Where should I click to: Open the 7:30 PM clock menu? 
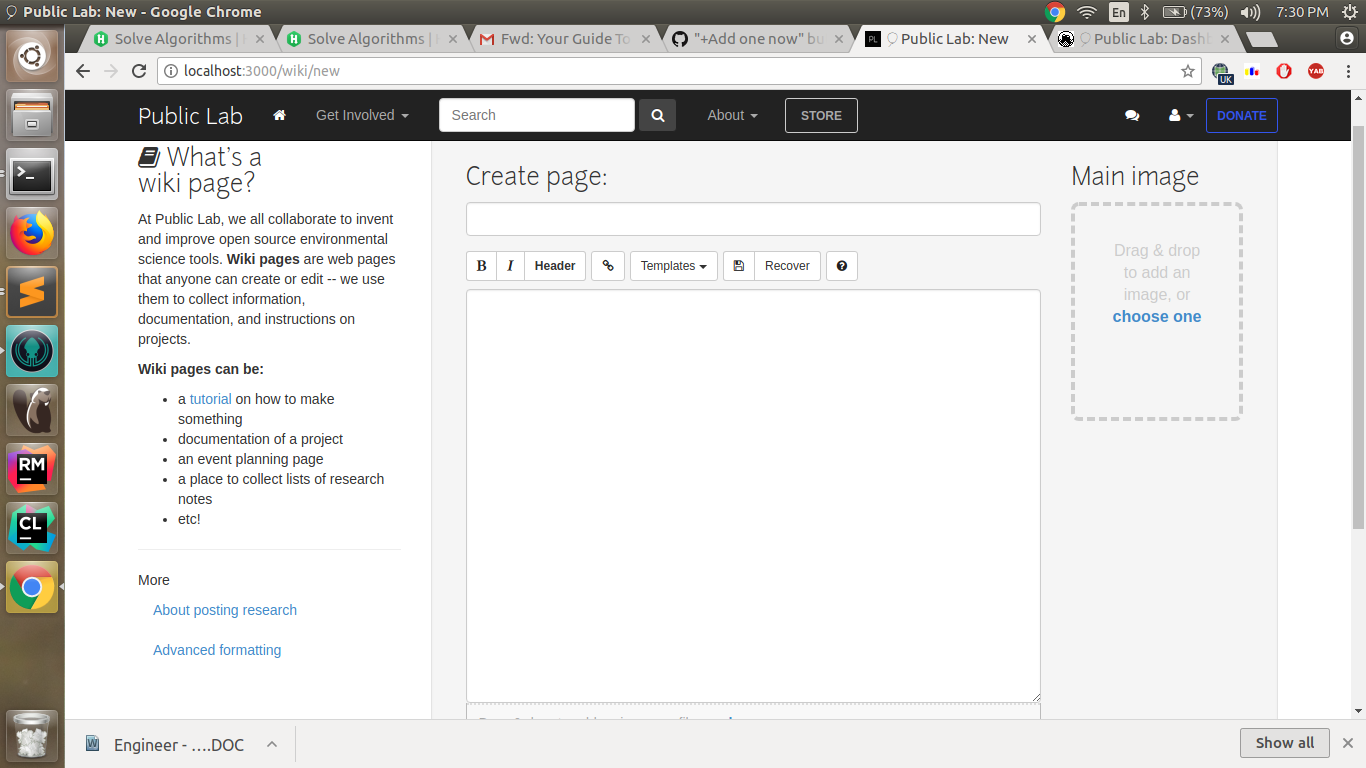[x=1302, y=12]
